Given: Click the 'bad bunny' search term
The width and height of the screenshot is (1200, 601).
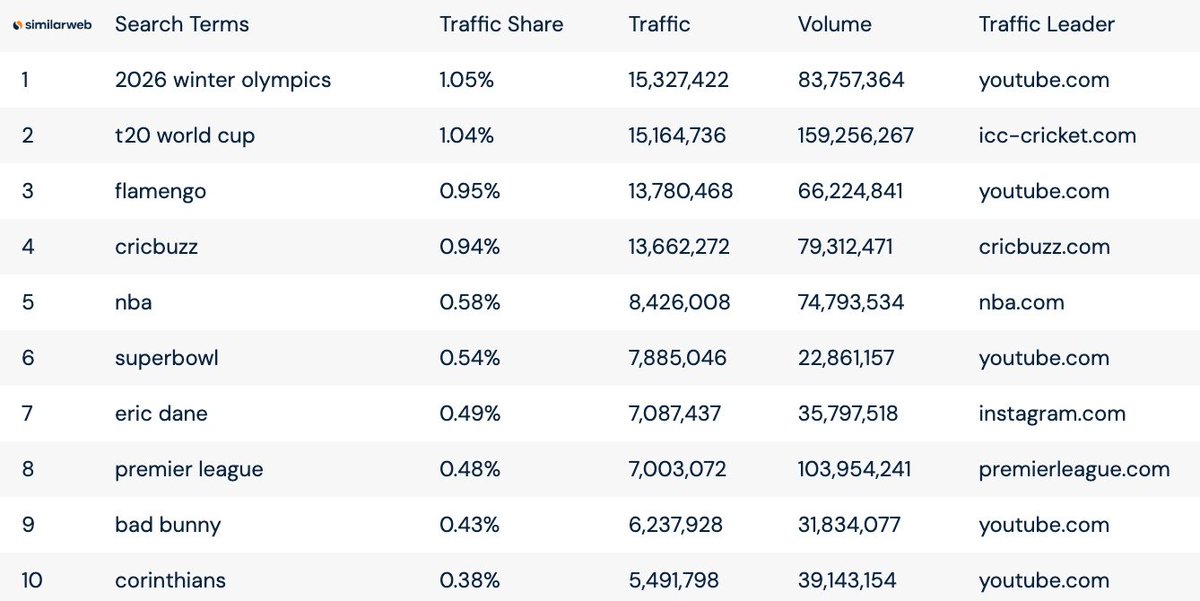Looking at the screenshot, I should coord(168,525).
